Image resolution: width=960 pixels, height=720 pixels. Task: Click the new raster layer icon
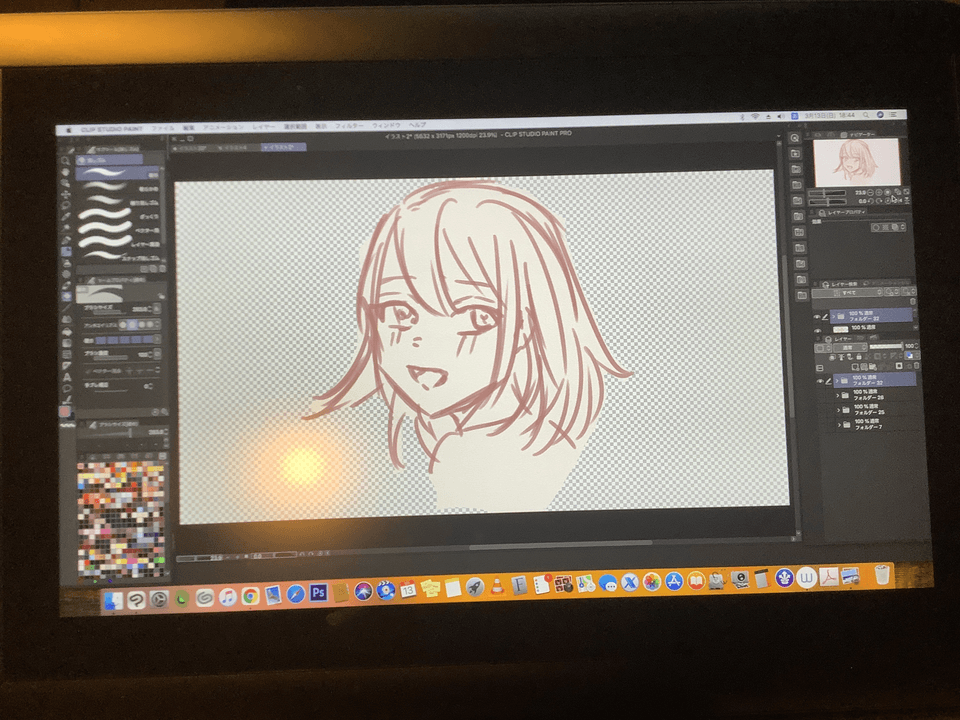point(855,365)
